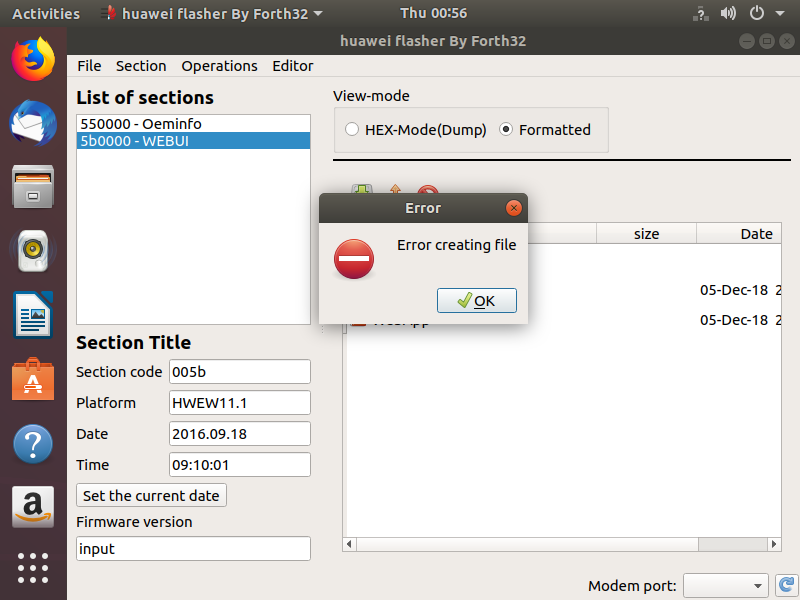
Task: Click Set the current date button
Action: pyautogui.click(x=151, y=495)
